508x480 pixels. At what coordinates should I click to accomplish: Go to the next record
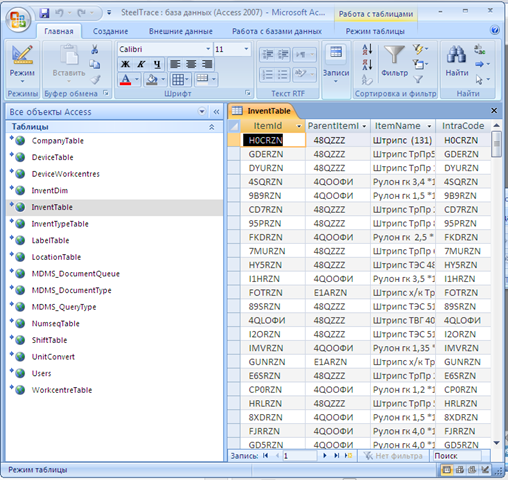click(325, 455)
